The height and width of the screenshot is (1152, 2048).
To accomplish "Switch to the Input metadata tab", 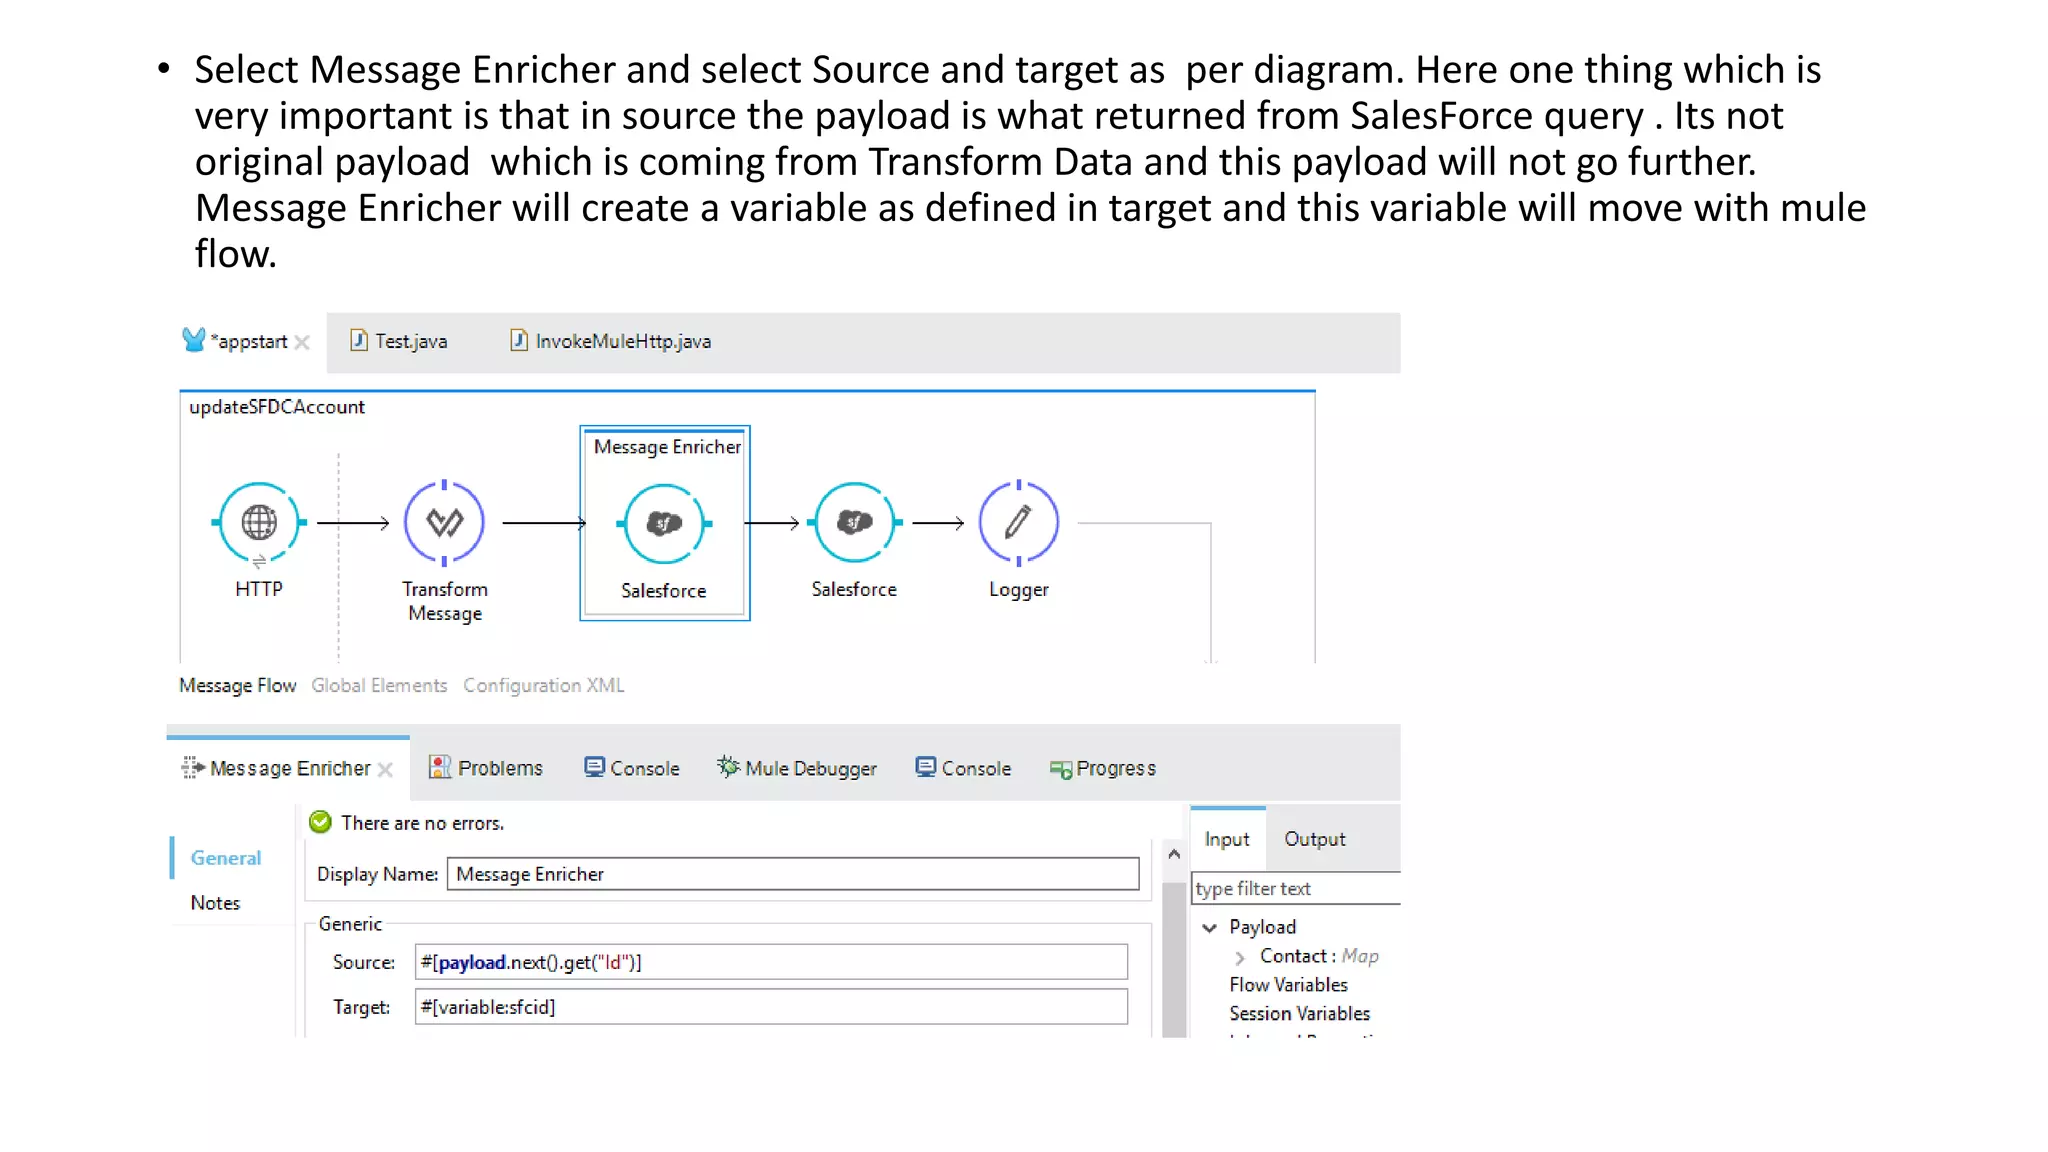I will coord(1227,839).
